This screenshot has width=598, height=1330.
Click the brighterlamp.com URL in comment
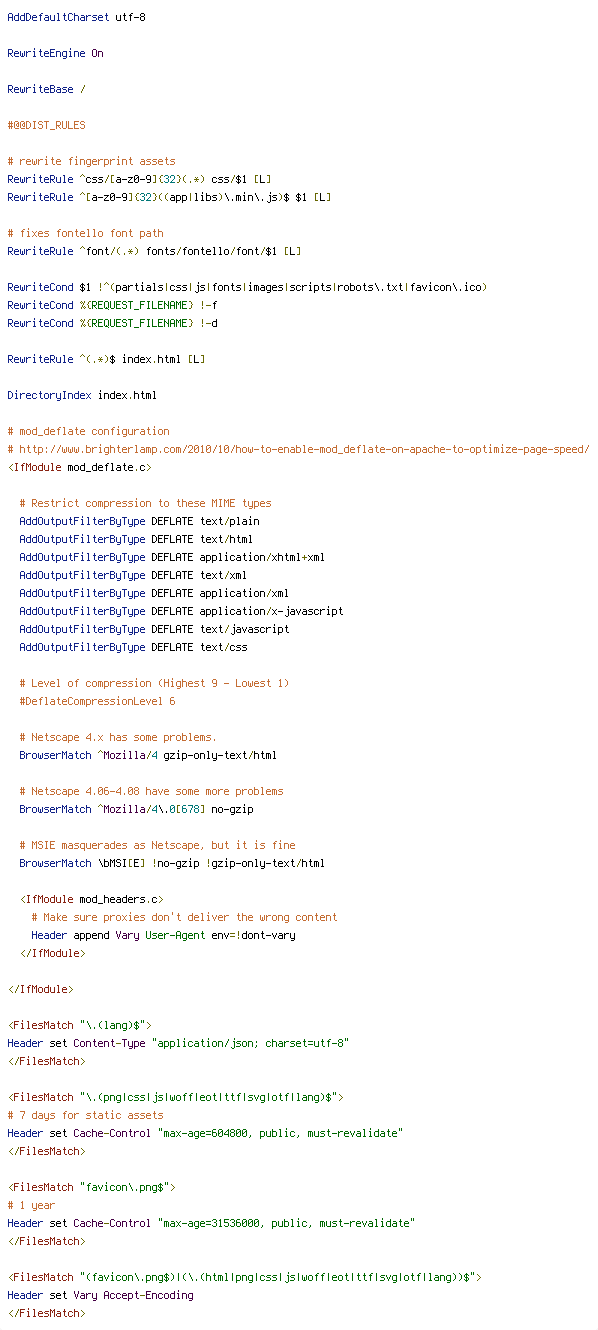(x=304, y=449)
